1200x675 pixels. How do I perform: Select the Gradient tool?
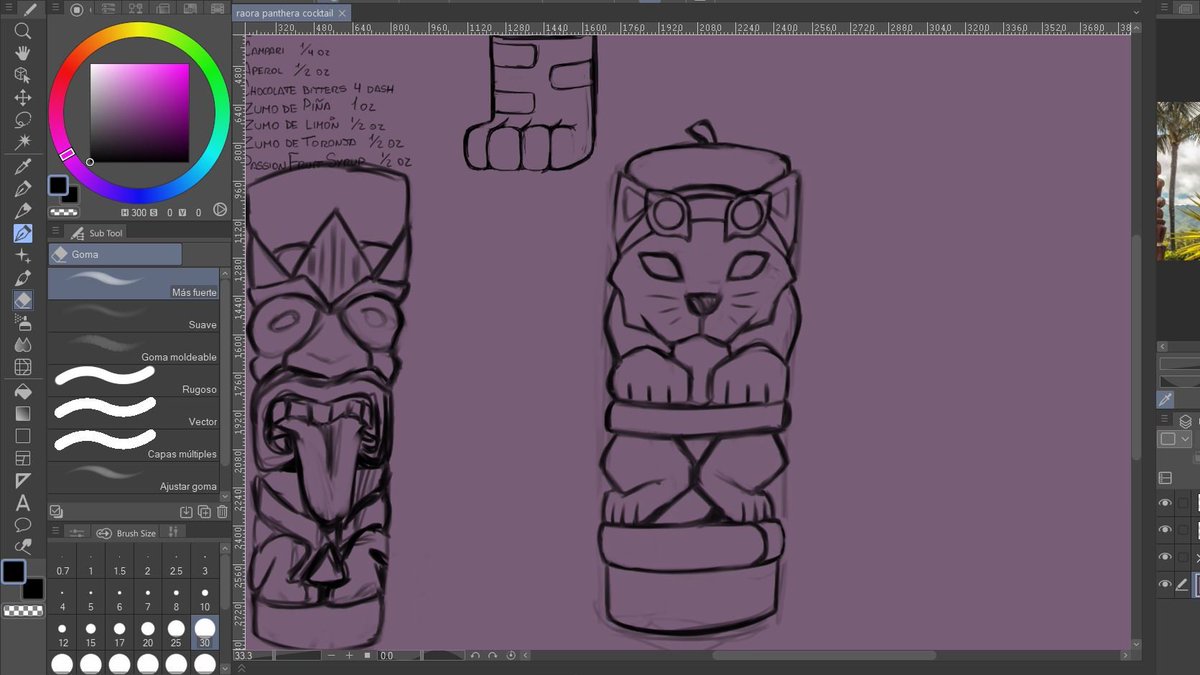coord(22,412)
